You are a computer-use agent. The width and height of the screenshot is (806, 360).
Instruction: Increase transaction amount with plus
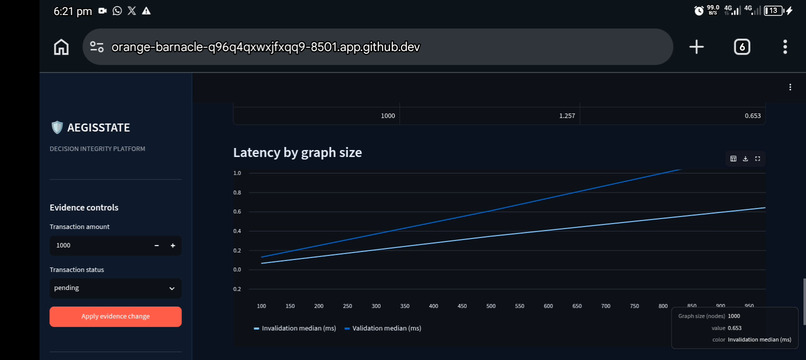[x=173, y=246]
